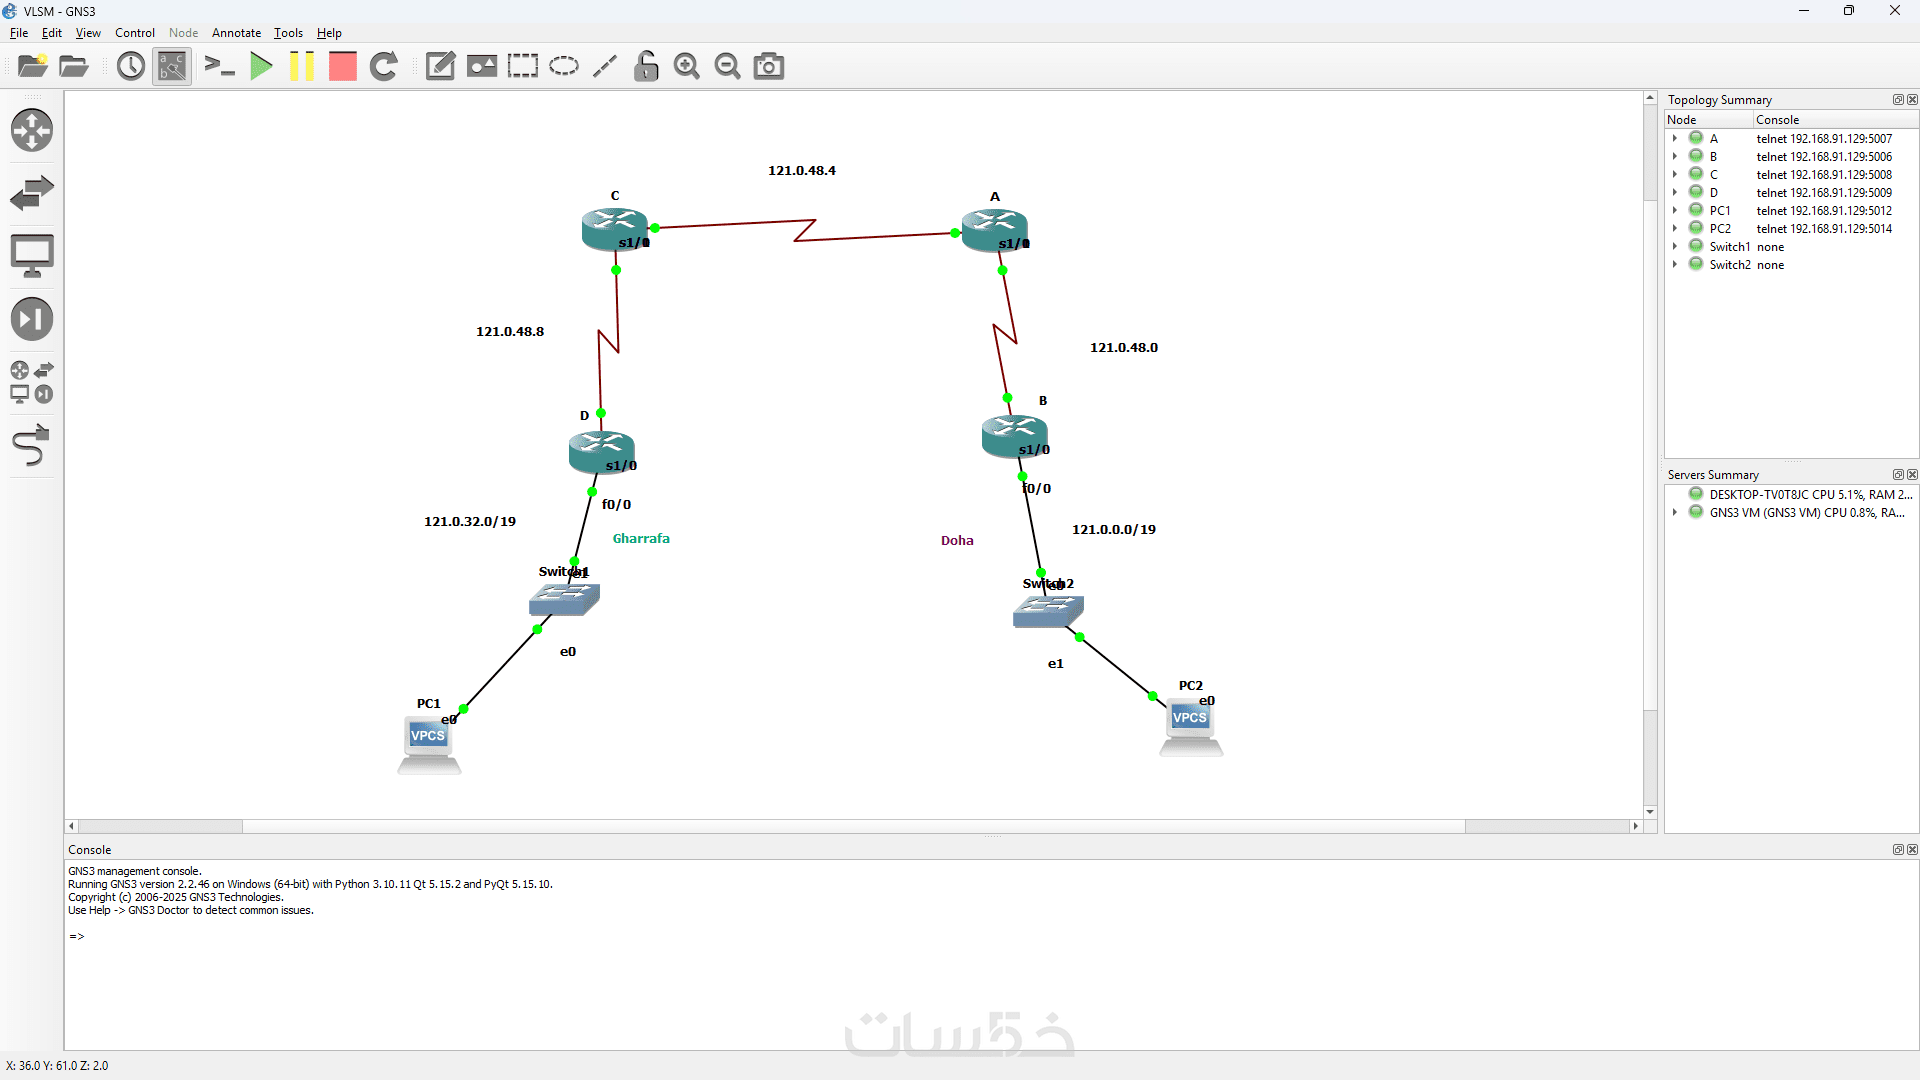Close the Servers Summary panel
Screen dimensions: 1920x1080
click(1912, 475)
